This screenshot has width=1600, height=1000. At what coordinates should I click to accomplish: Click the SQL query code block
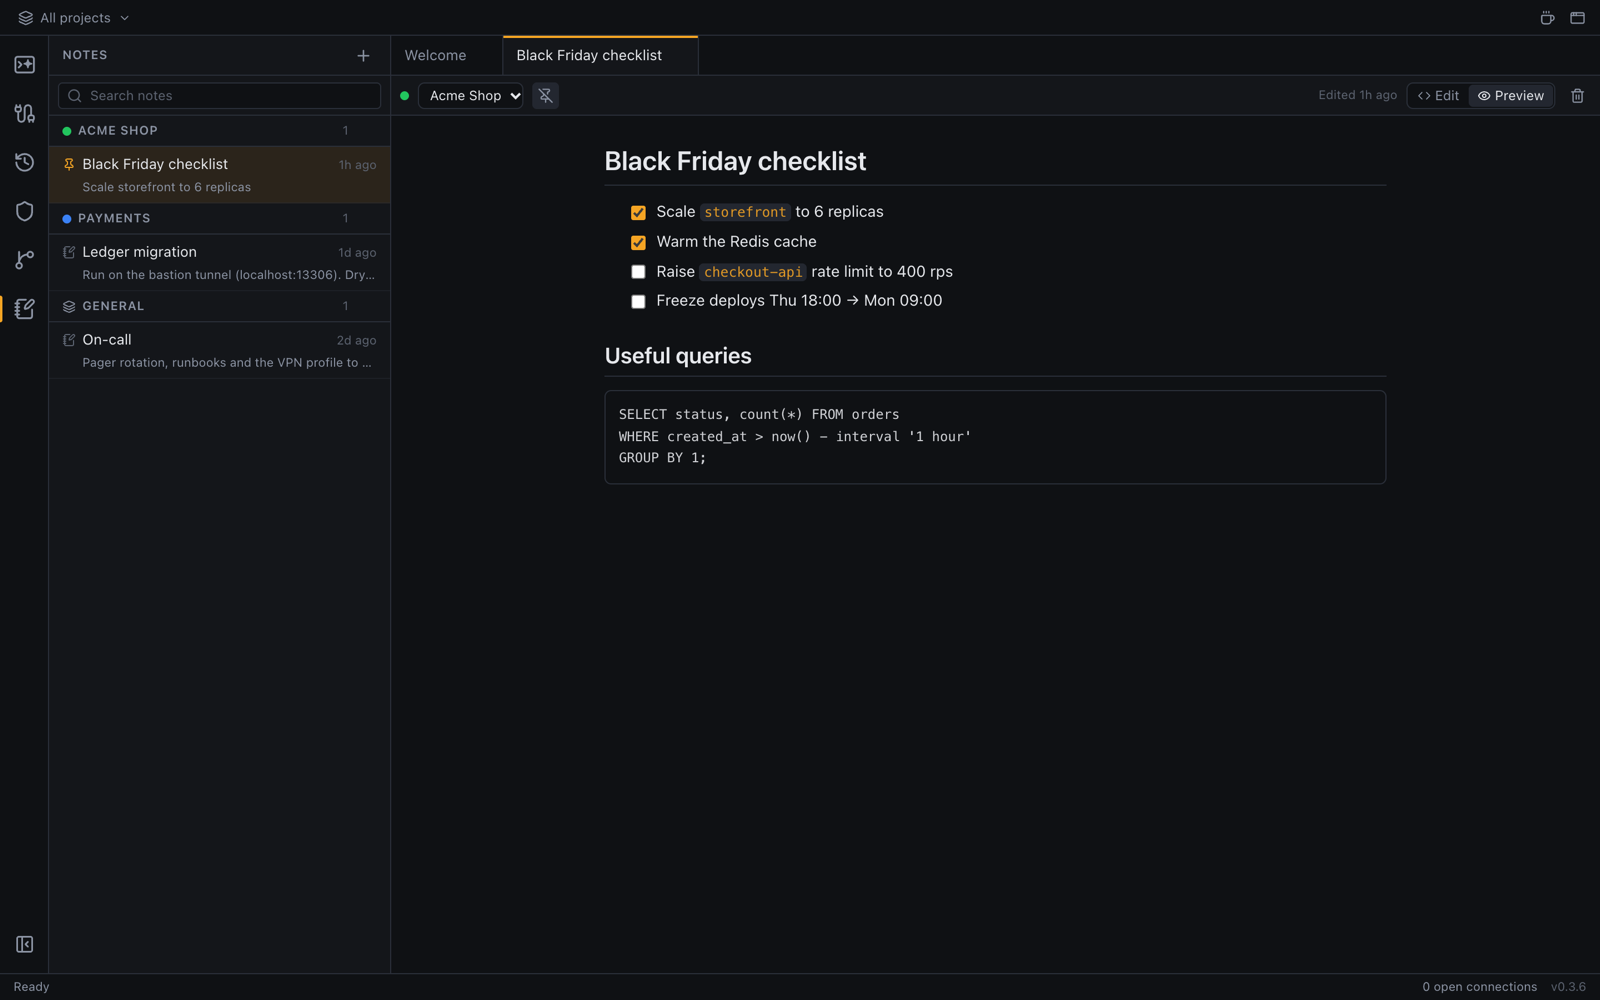point(995,437)
